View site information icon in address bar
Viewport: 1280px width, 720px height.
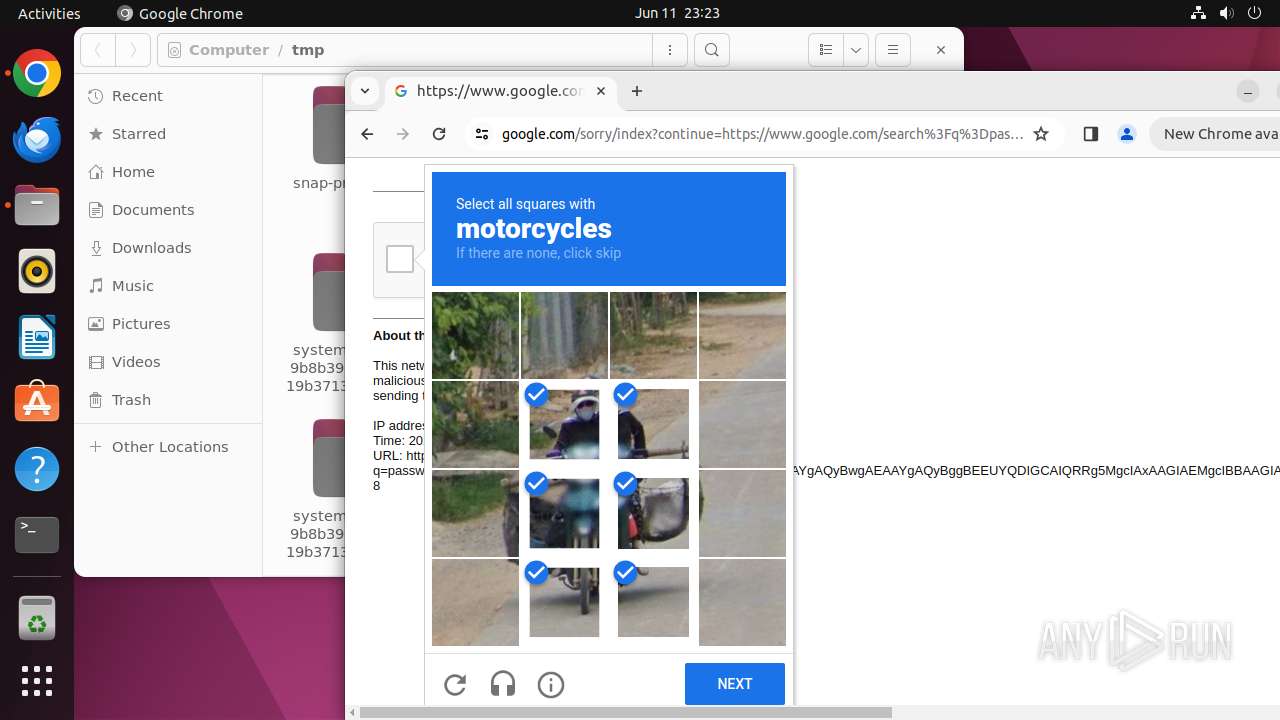point(481,134)
